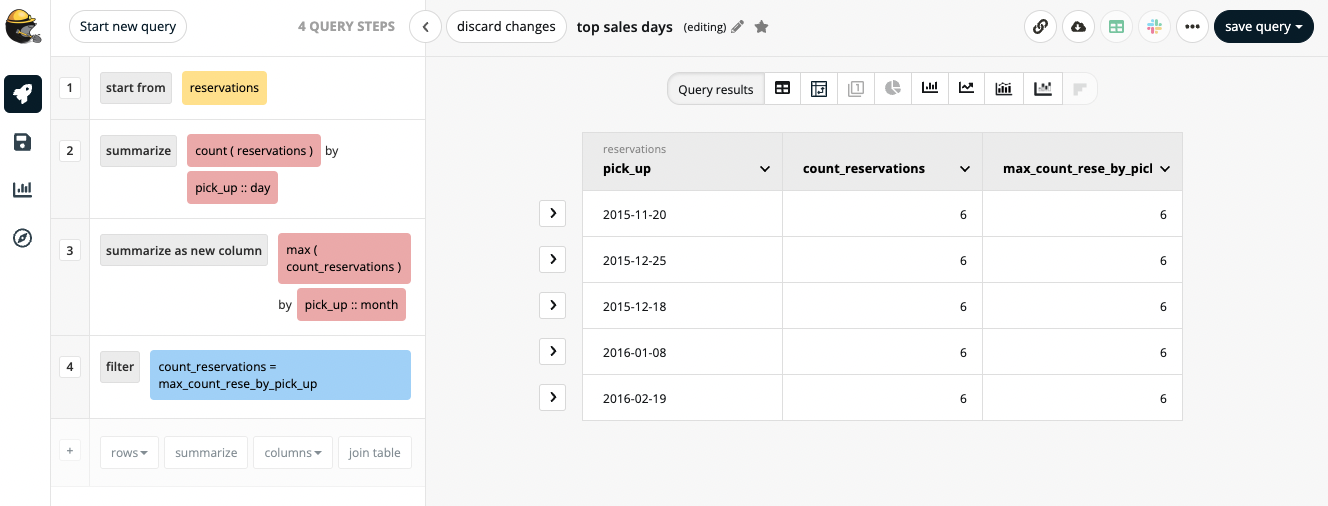Click the top sales days title
The height and width of the screenshot is (506, 1328).
pos(625,27)
